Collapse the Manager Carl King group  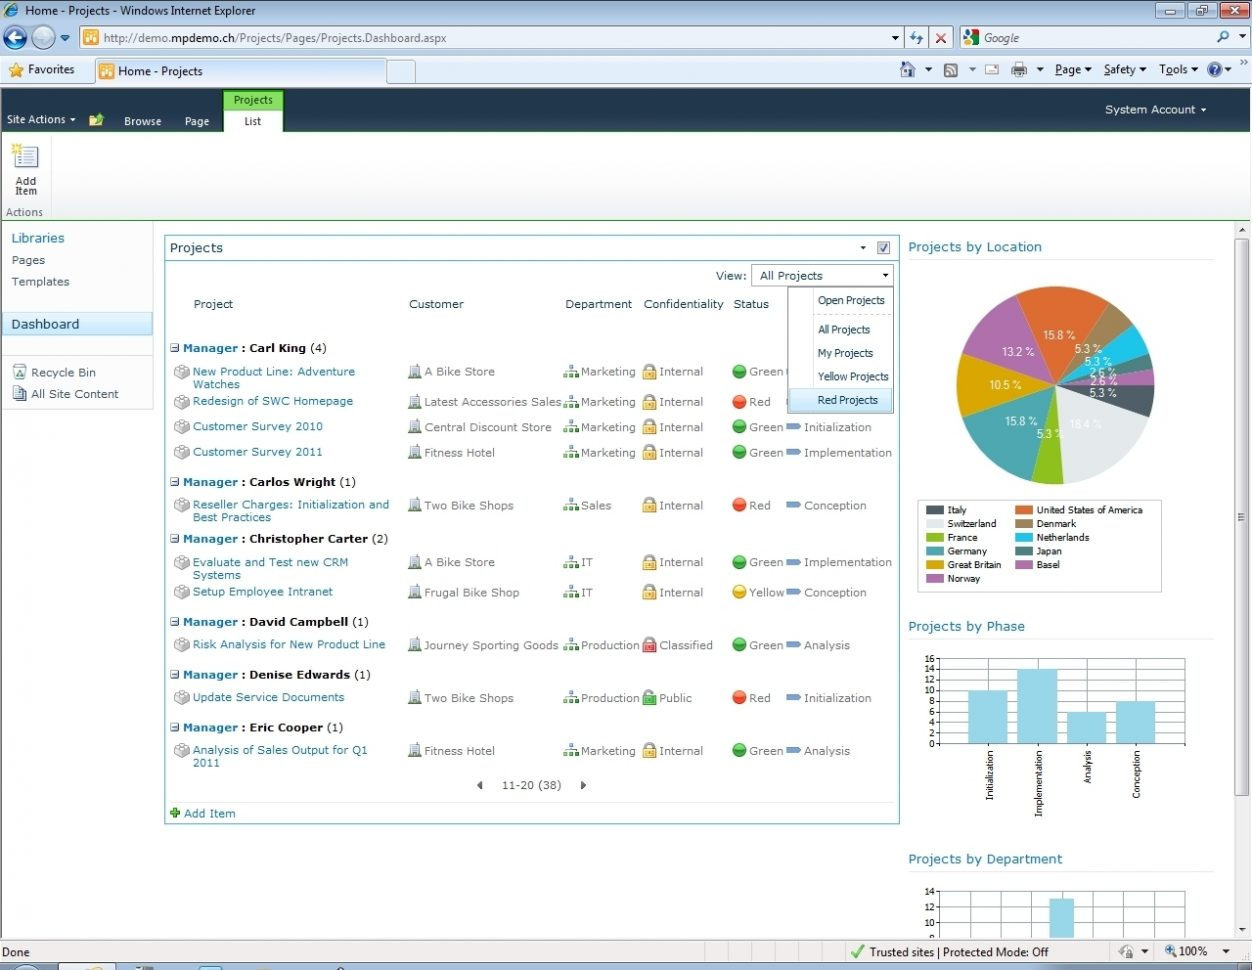[x=174, y=347]
